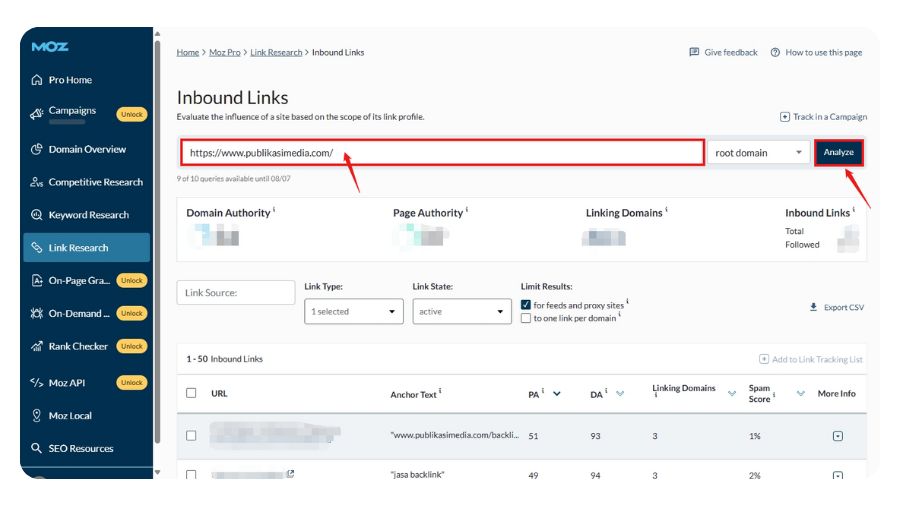The height and width of the screenshot is (506, 900).
Task: Click the Give feedback speech icon
Action: tap(694, 52)
